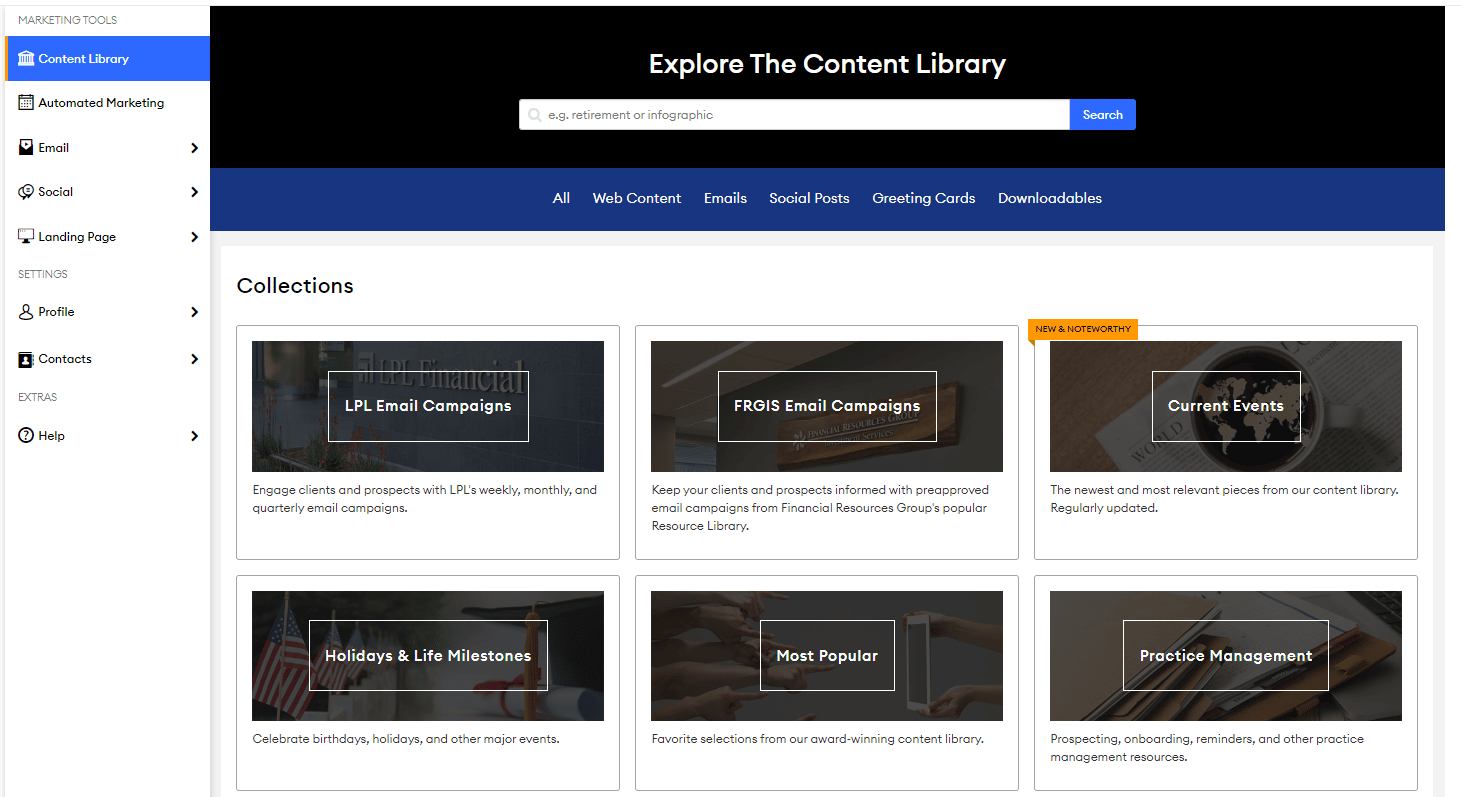Click the Help question mark icon

click(26, 436)
